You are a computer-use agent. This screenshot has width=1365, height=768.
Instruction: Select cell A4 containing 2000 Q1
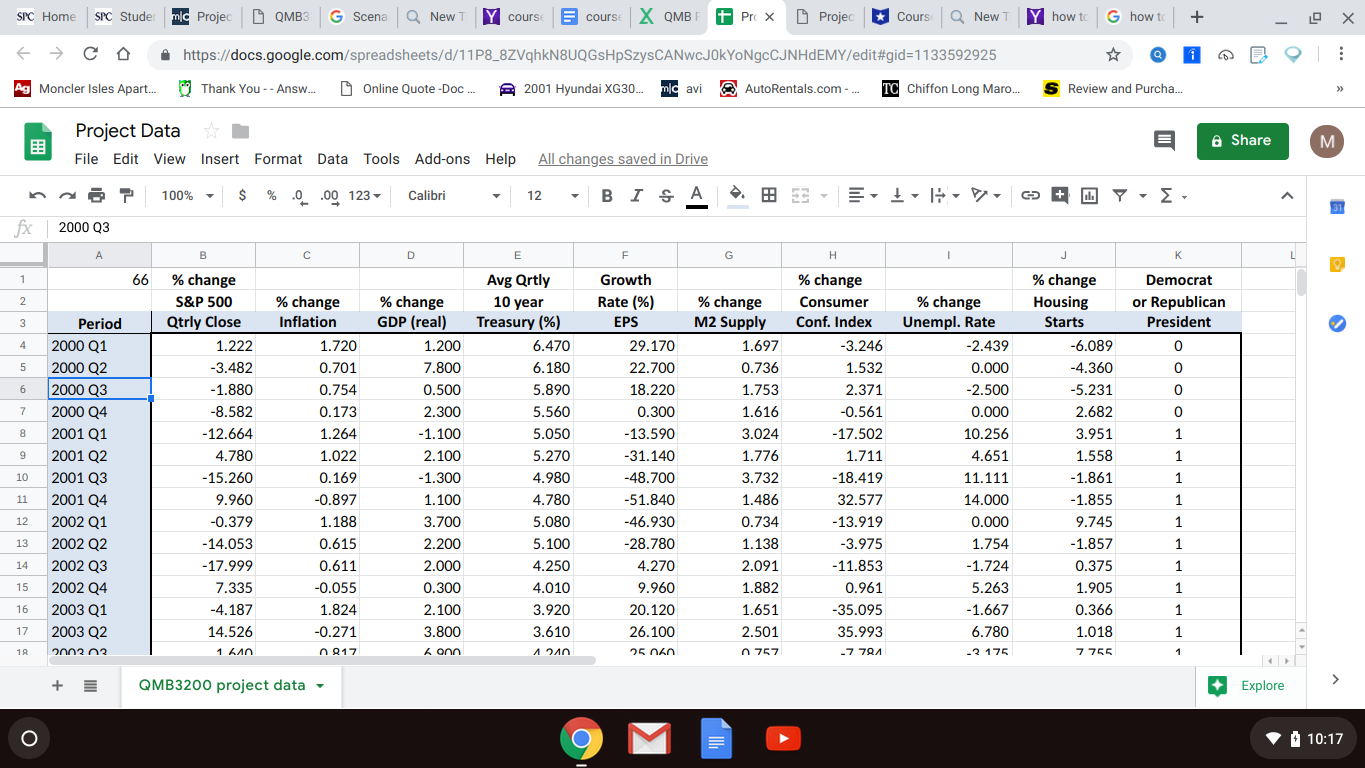pos(99,345)
